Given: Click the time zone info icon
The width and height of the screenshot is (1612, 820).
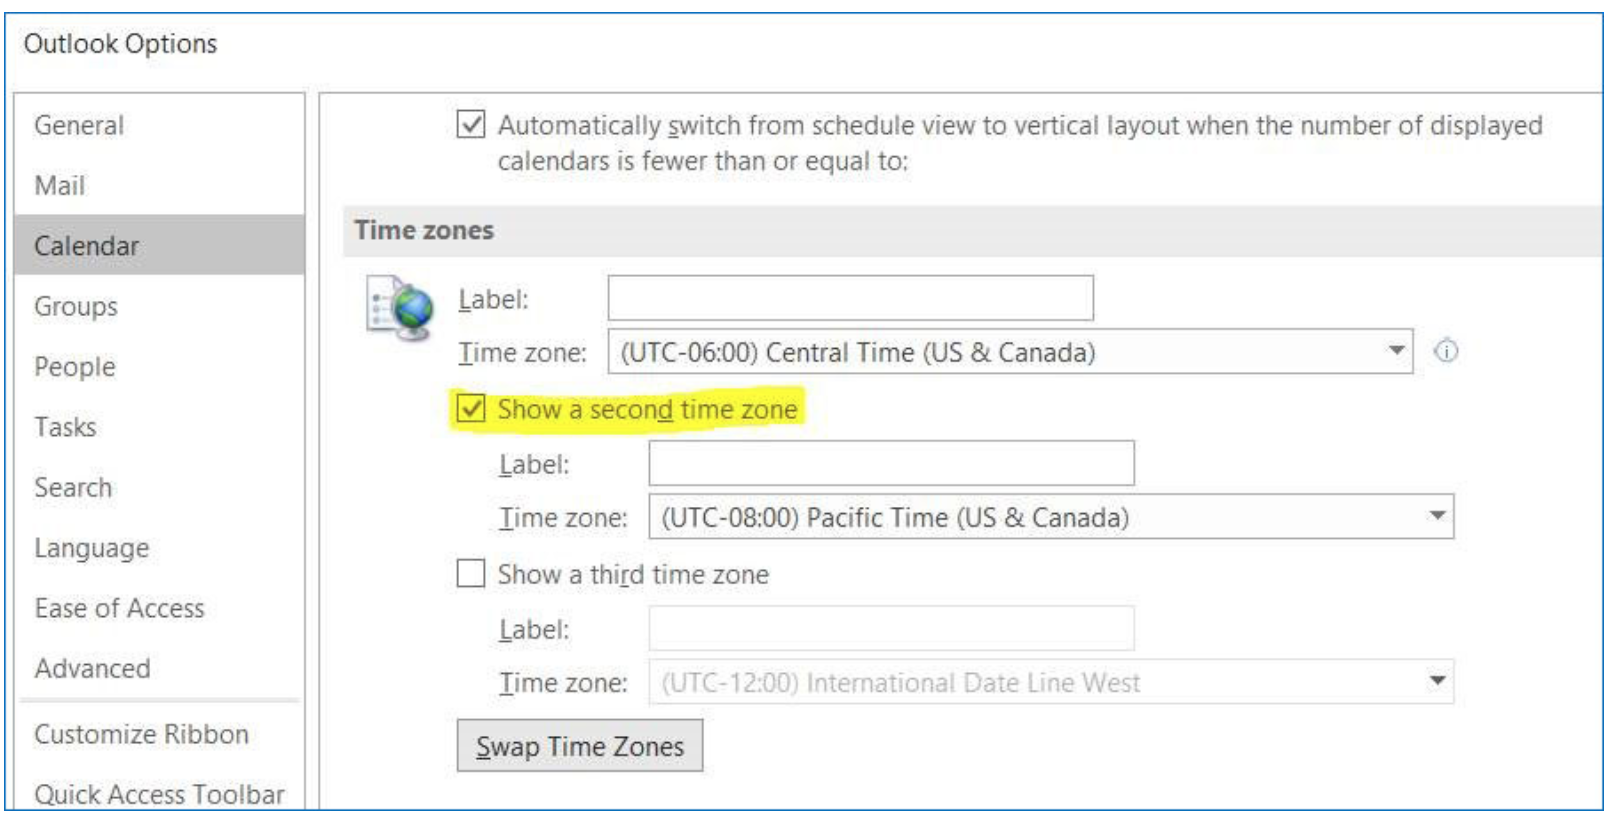Looking at the screenshot, I should [x=1446, y=351].
